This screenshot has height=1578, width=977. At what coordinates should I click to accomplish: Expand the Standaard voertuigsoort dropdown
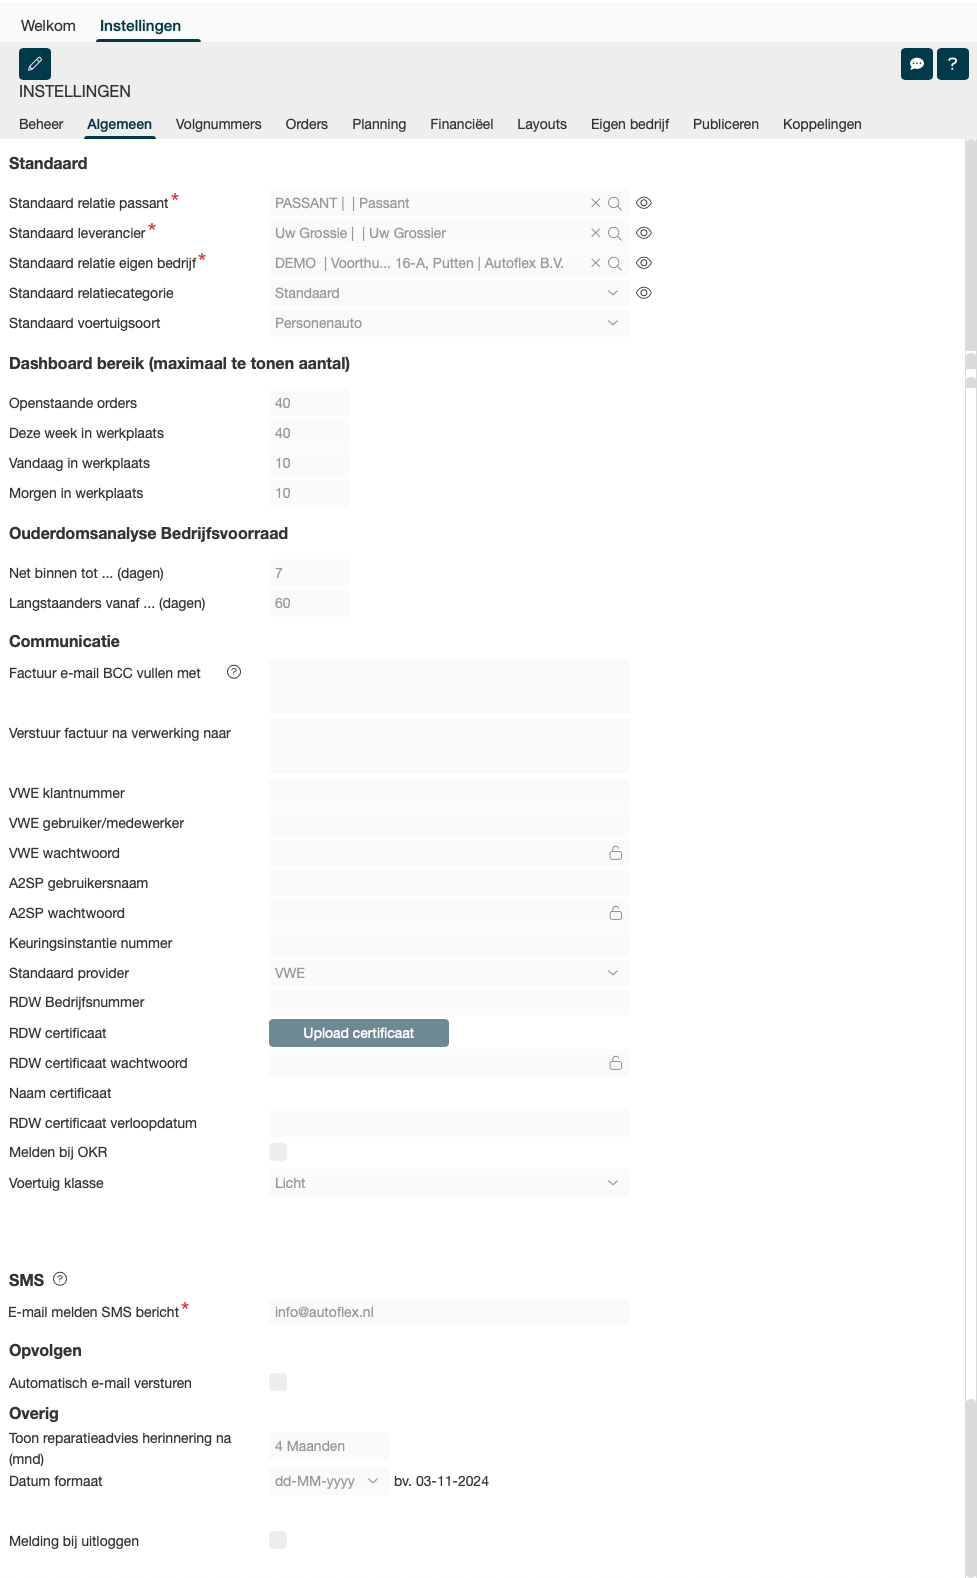[x=612, y=323]
